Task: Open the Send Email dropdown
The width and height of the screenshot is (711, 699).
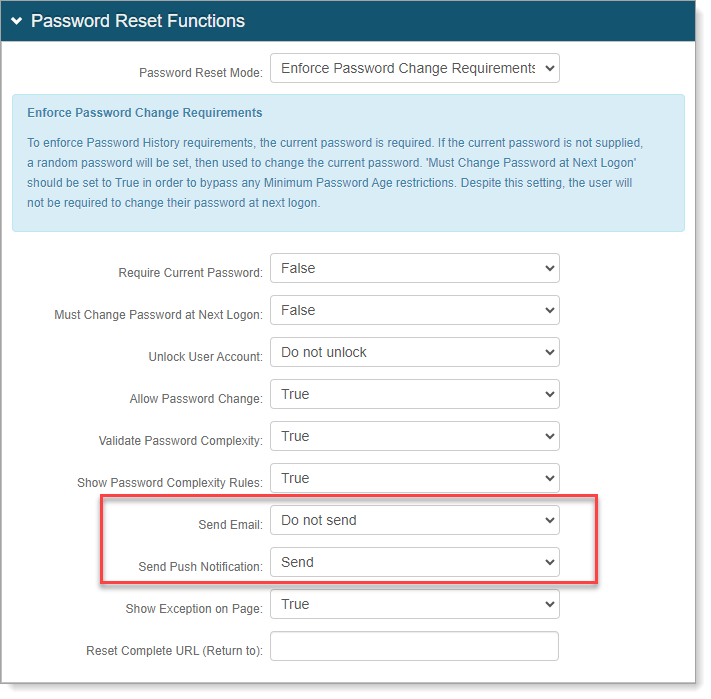Action: coord(414,521)
